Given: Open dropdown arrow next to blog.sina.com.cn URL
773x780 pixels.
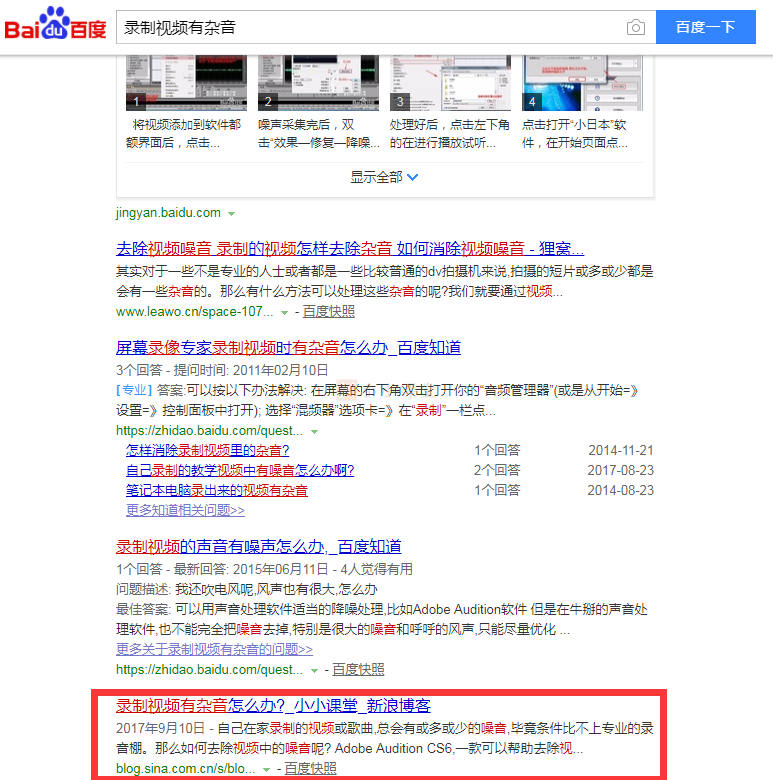Looking at the screenshot, I should click(266, 770).
